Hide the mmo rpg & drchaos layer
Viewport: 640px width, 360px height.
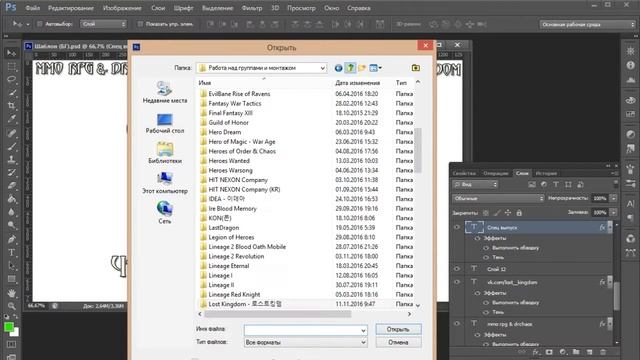click(x=457, y=324)
